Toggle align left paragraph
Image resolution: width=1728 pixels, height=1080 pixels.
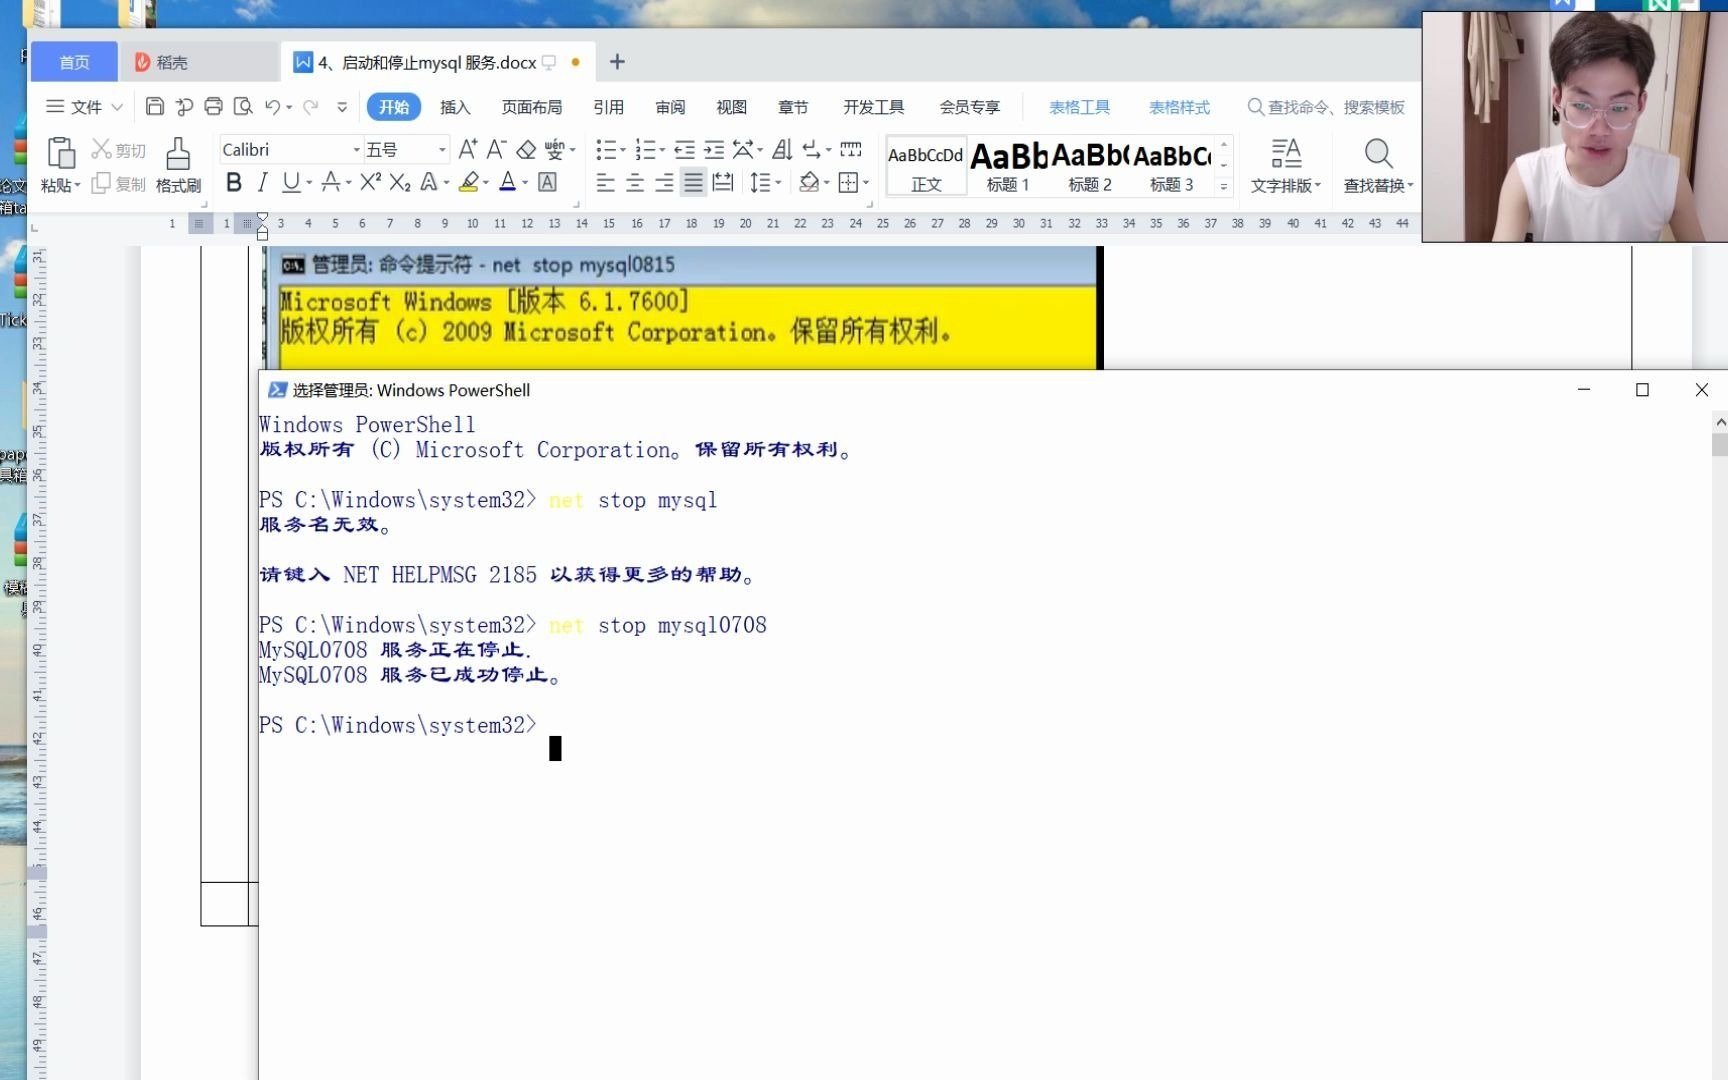point(605,182)
